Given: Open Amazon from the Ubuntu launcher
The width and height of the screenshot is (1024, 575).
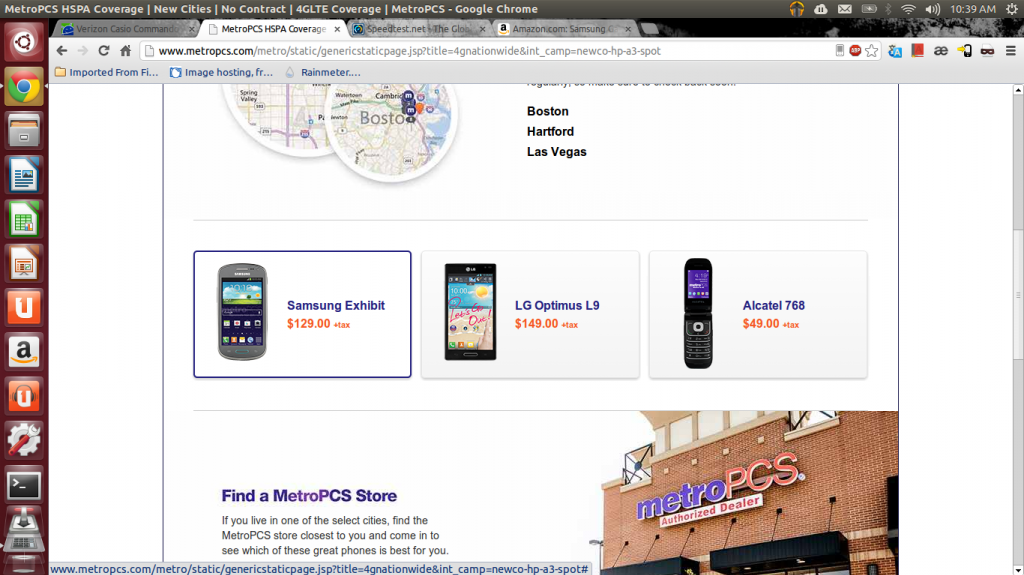Looking at the screenshot, I should (24, 351).
